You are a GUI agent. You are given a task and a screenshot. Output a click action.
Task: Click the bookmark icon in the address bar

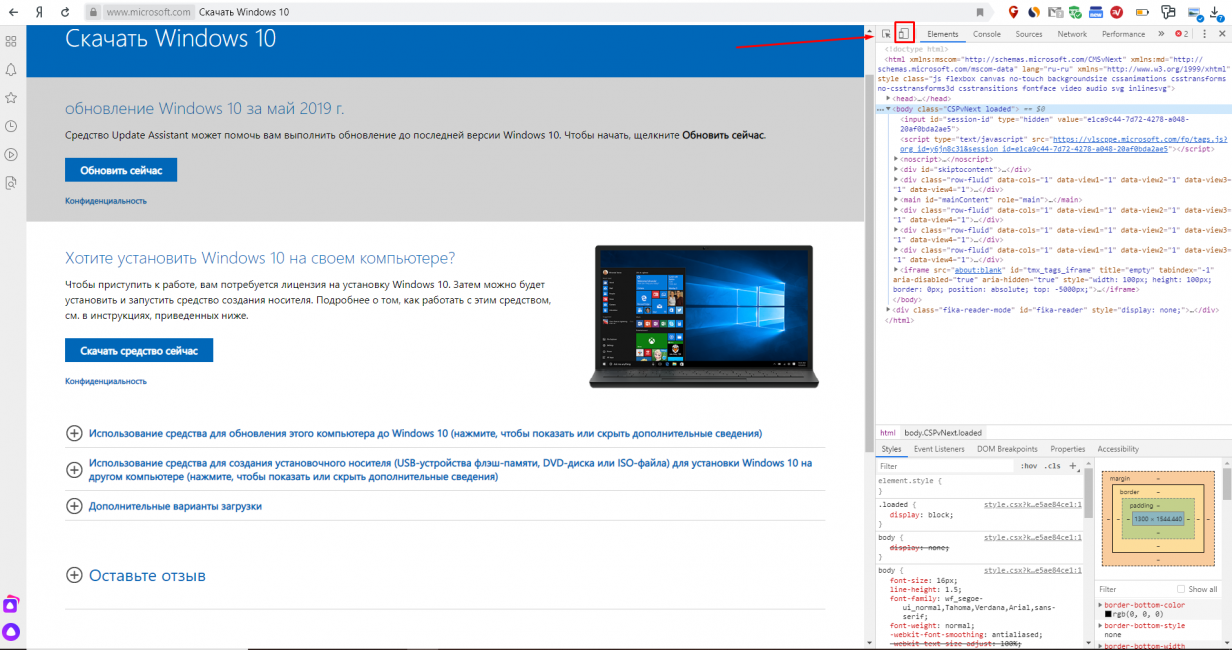tap(980, 12)
